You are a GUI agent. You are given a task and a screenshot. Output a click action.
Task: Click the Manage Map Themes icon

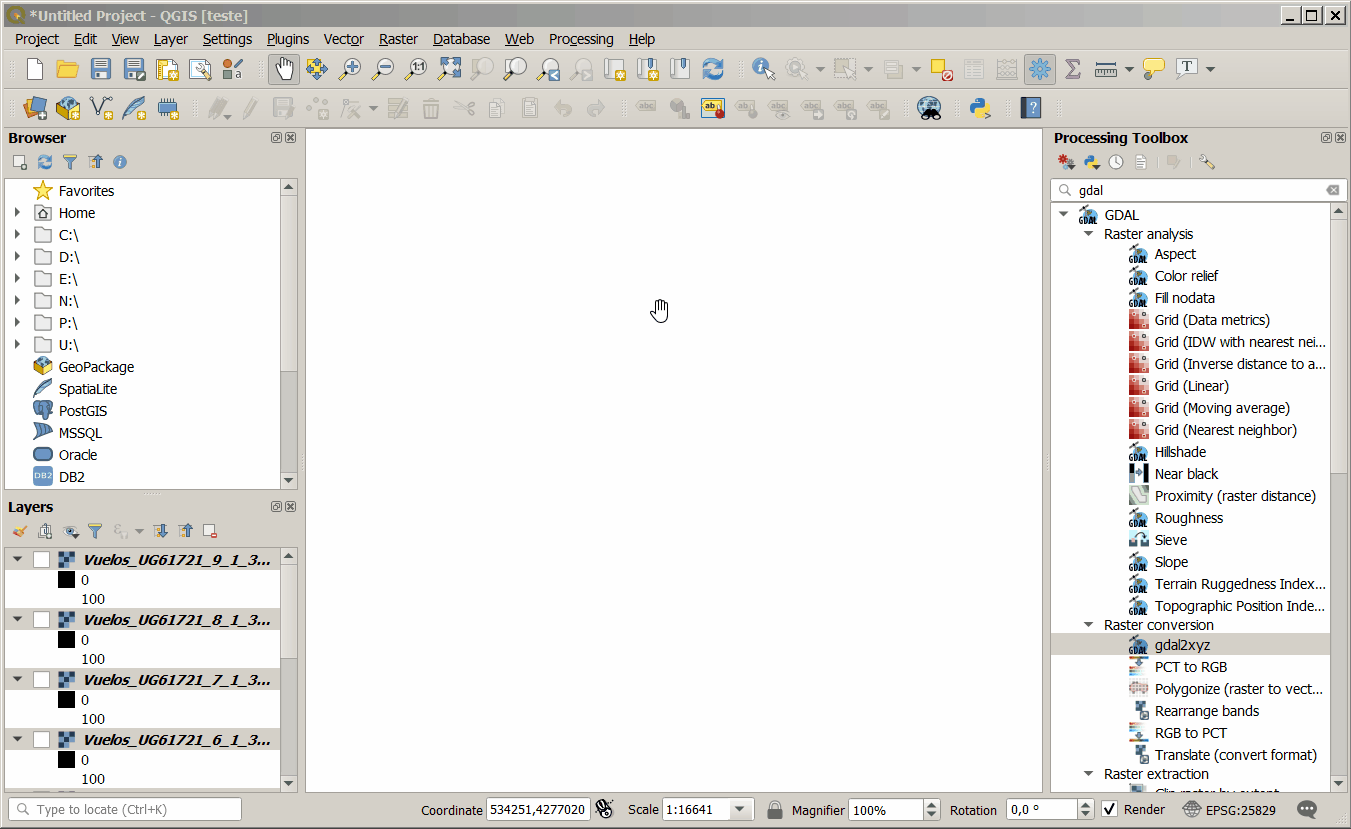click(x=71, y=531)
